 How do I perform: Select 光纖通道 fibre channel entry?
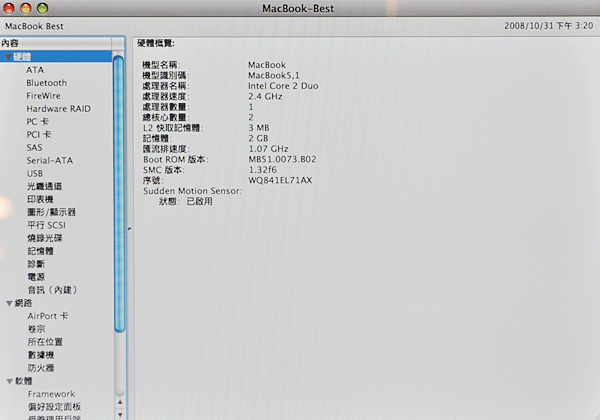point(44,186)
